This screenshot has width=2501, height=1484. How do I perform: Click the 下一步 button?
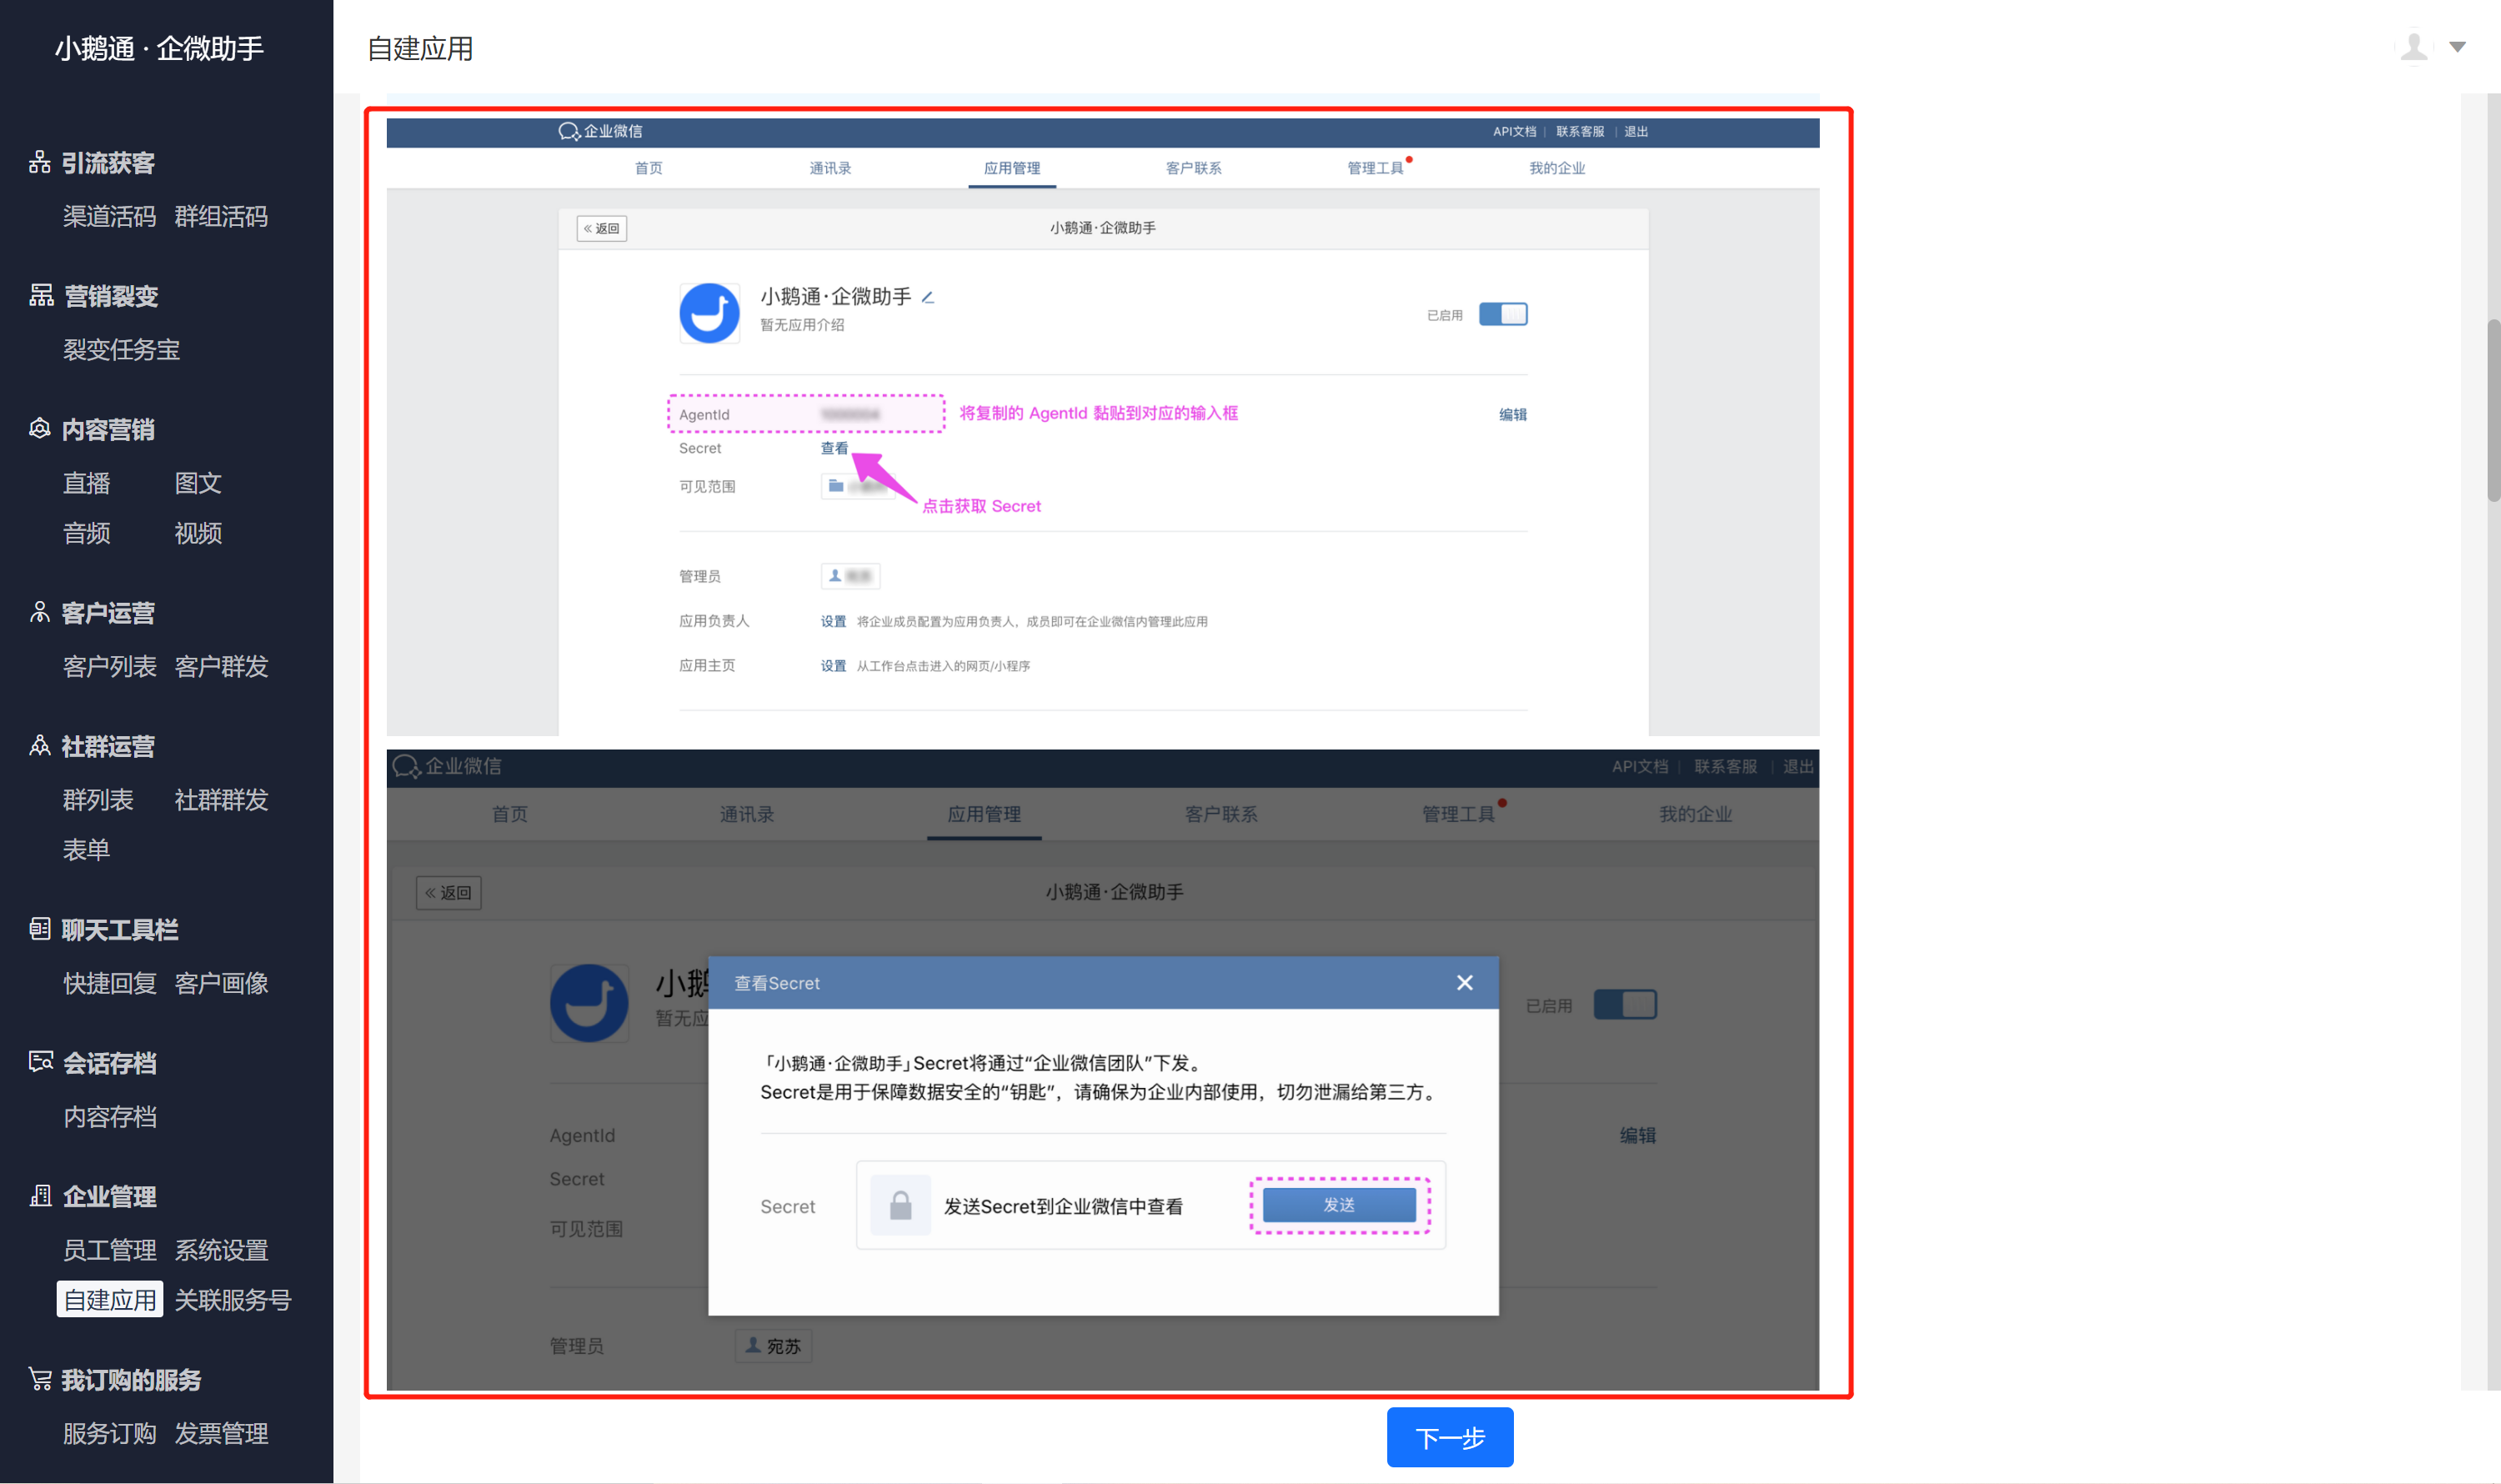1450,1438
